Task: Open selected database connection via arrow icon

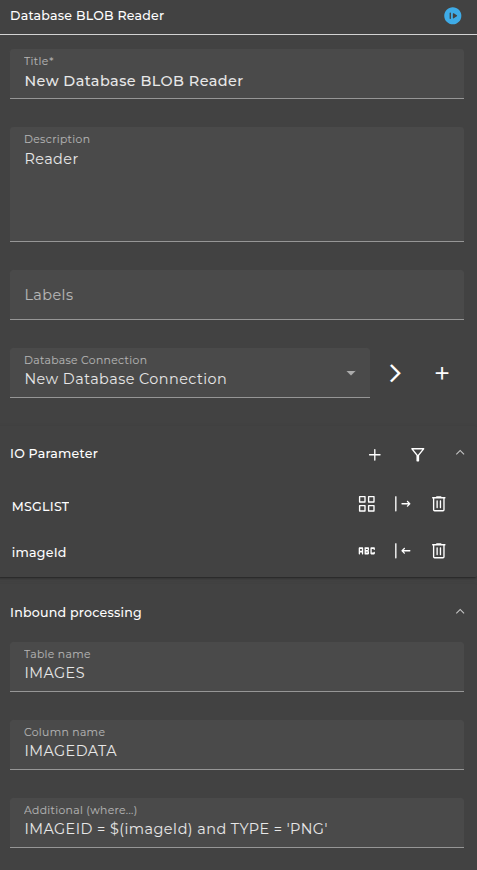Action: tap(395, 373)
